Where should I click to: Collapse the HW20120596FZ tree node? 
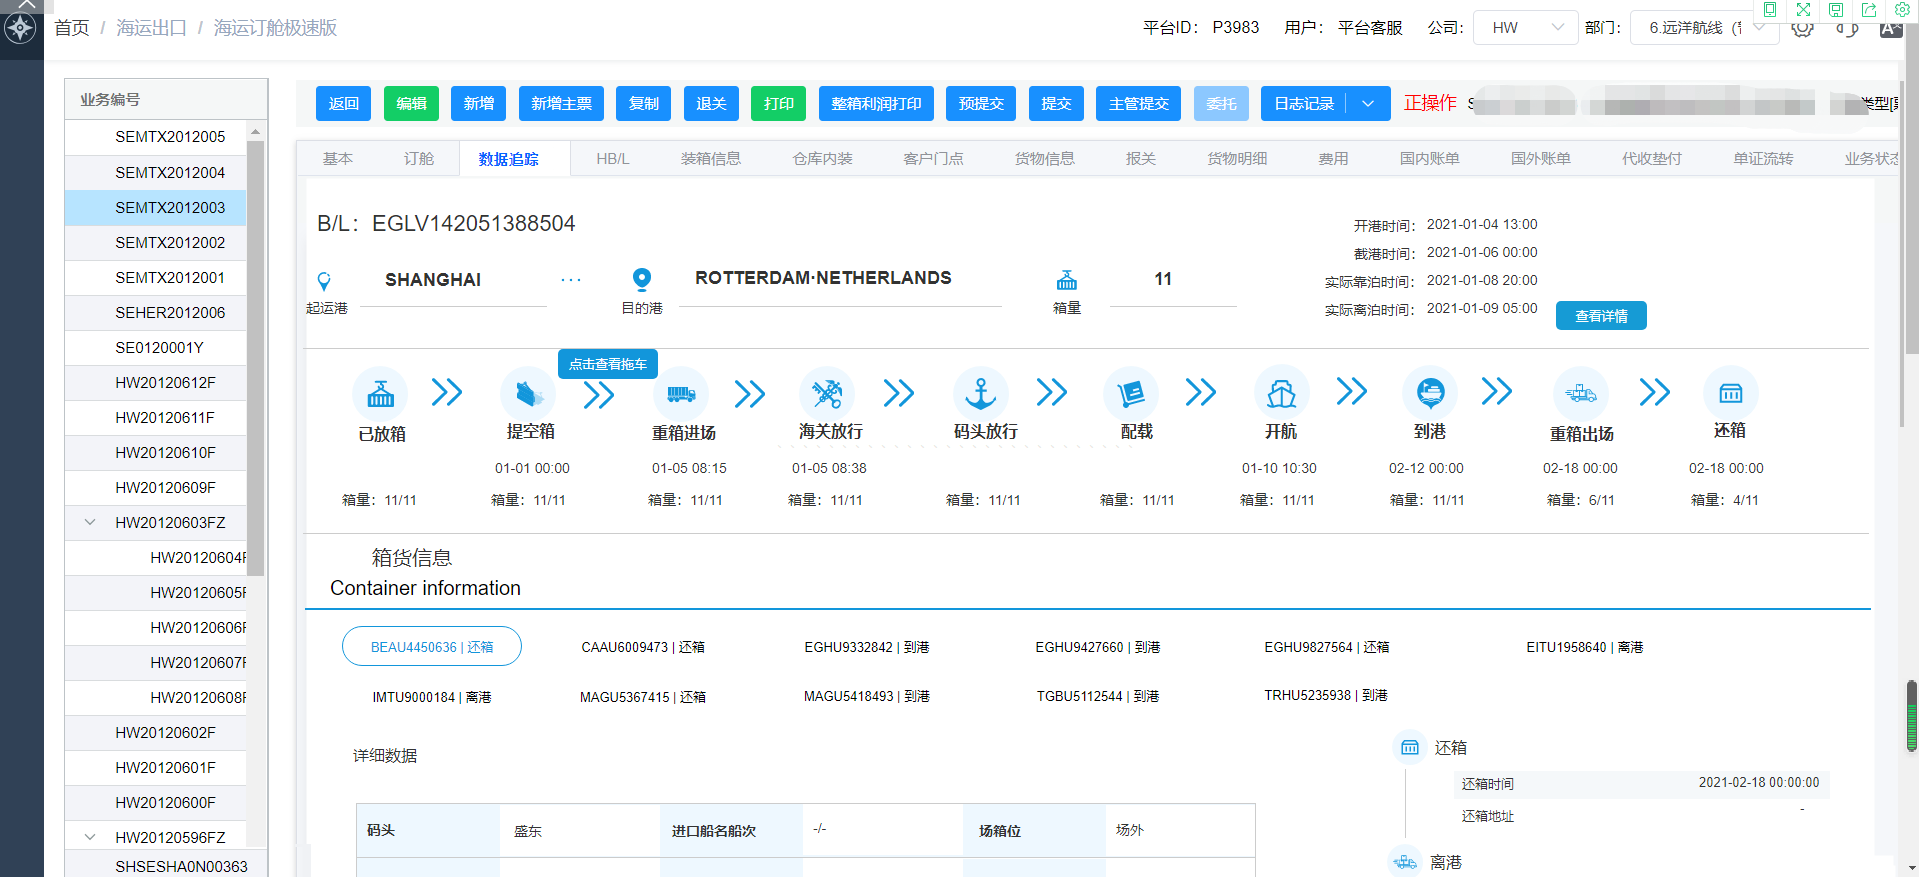tap(90, 837)
